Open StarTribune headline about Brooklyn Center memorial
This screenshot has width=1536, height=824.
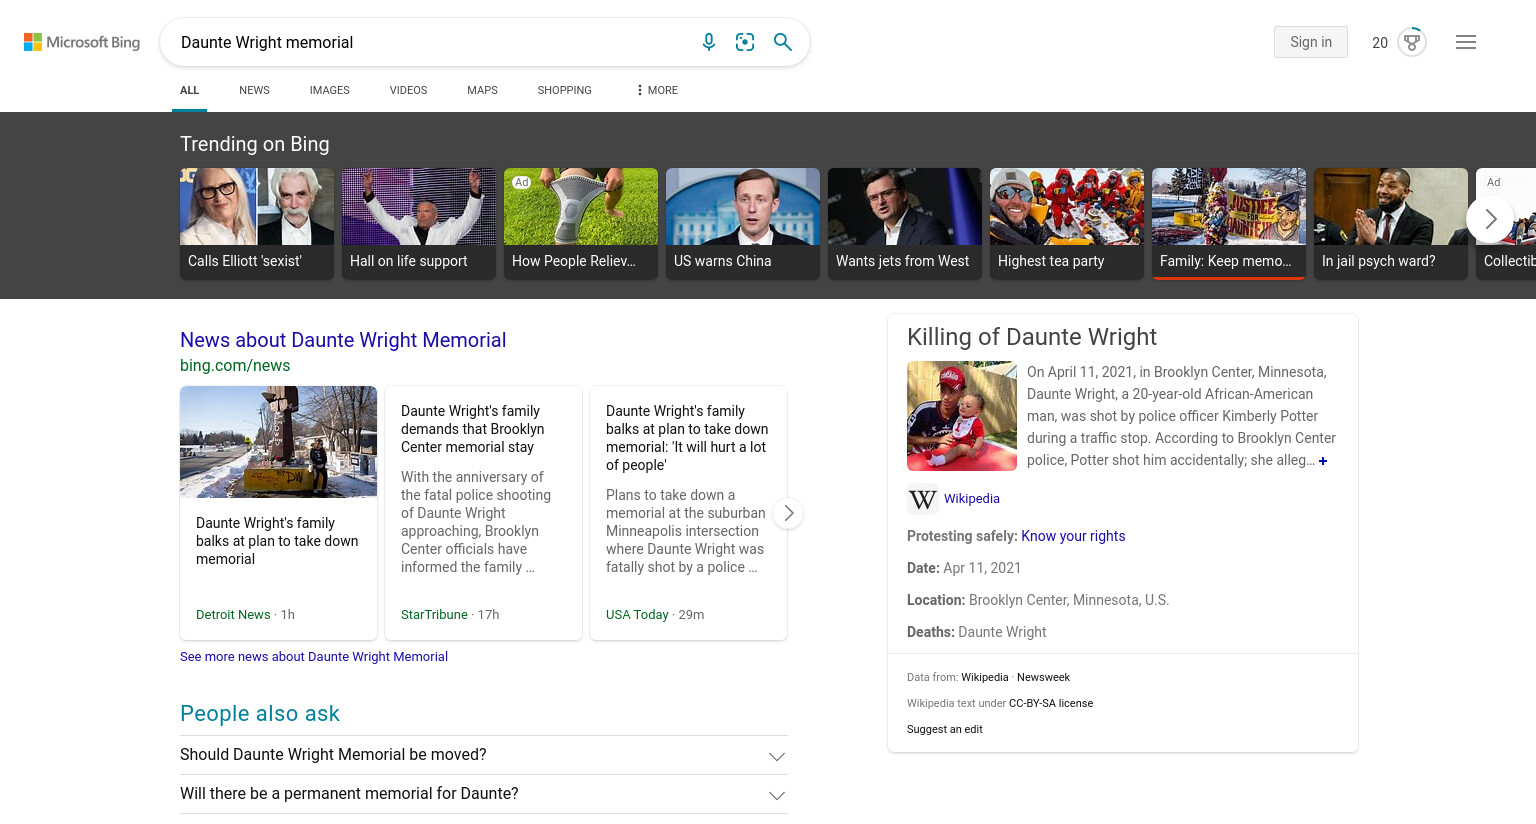(x=473, y=429)
